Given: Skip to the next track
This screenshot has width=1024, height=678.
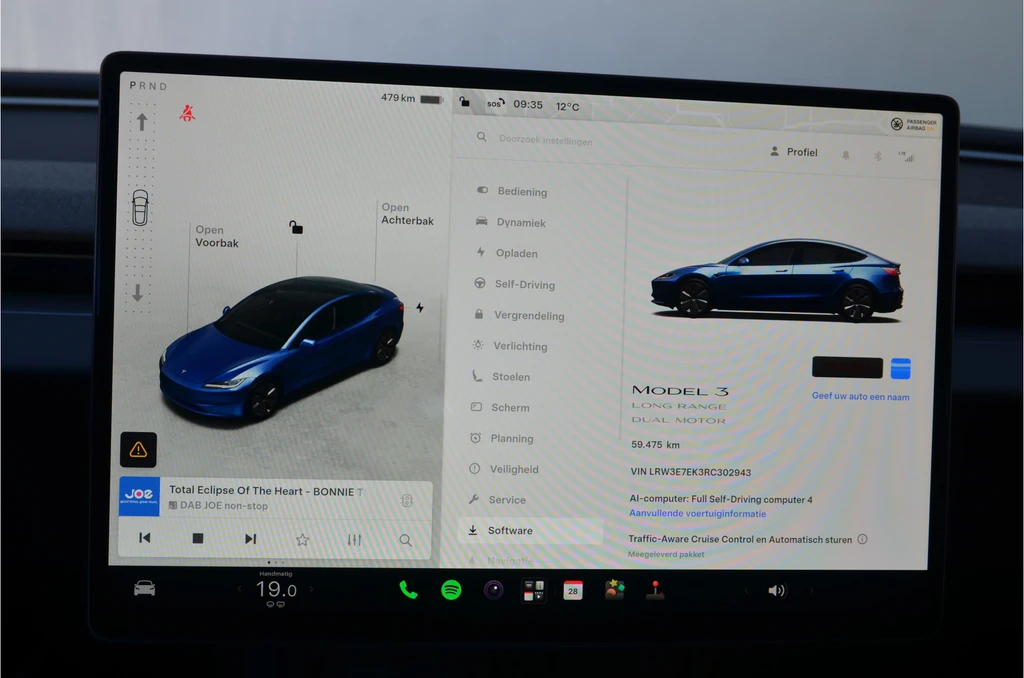Looking at the screenshot, I should click(250, 538).
